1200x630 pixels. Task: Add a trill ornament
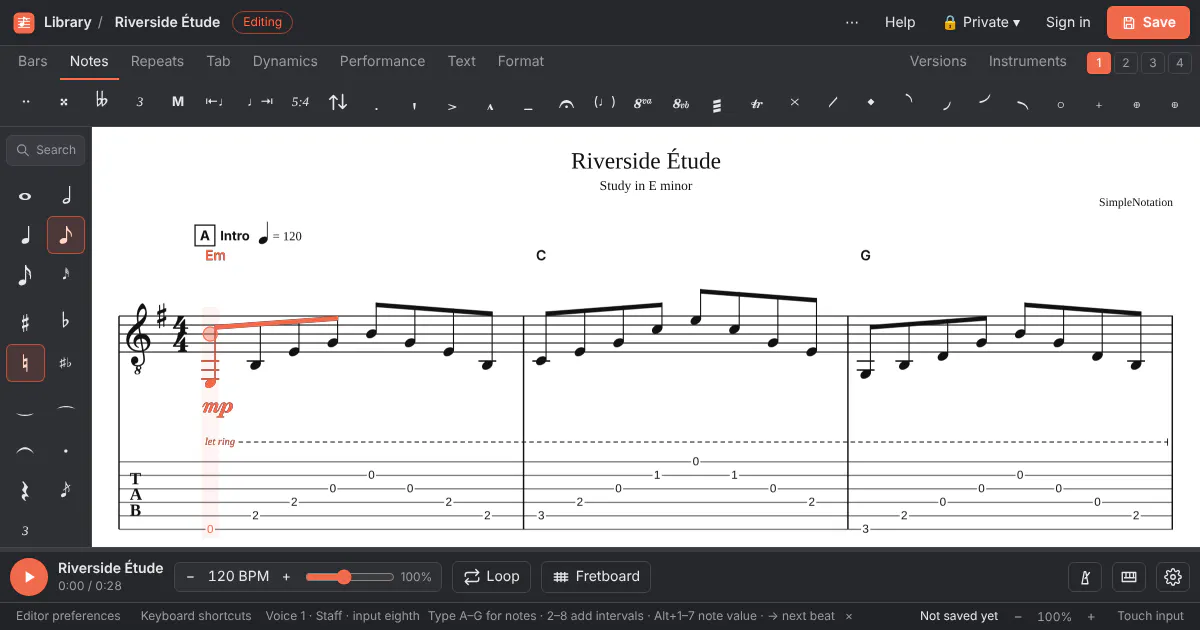757,102
